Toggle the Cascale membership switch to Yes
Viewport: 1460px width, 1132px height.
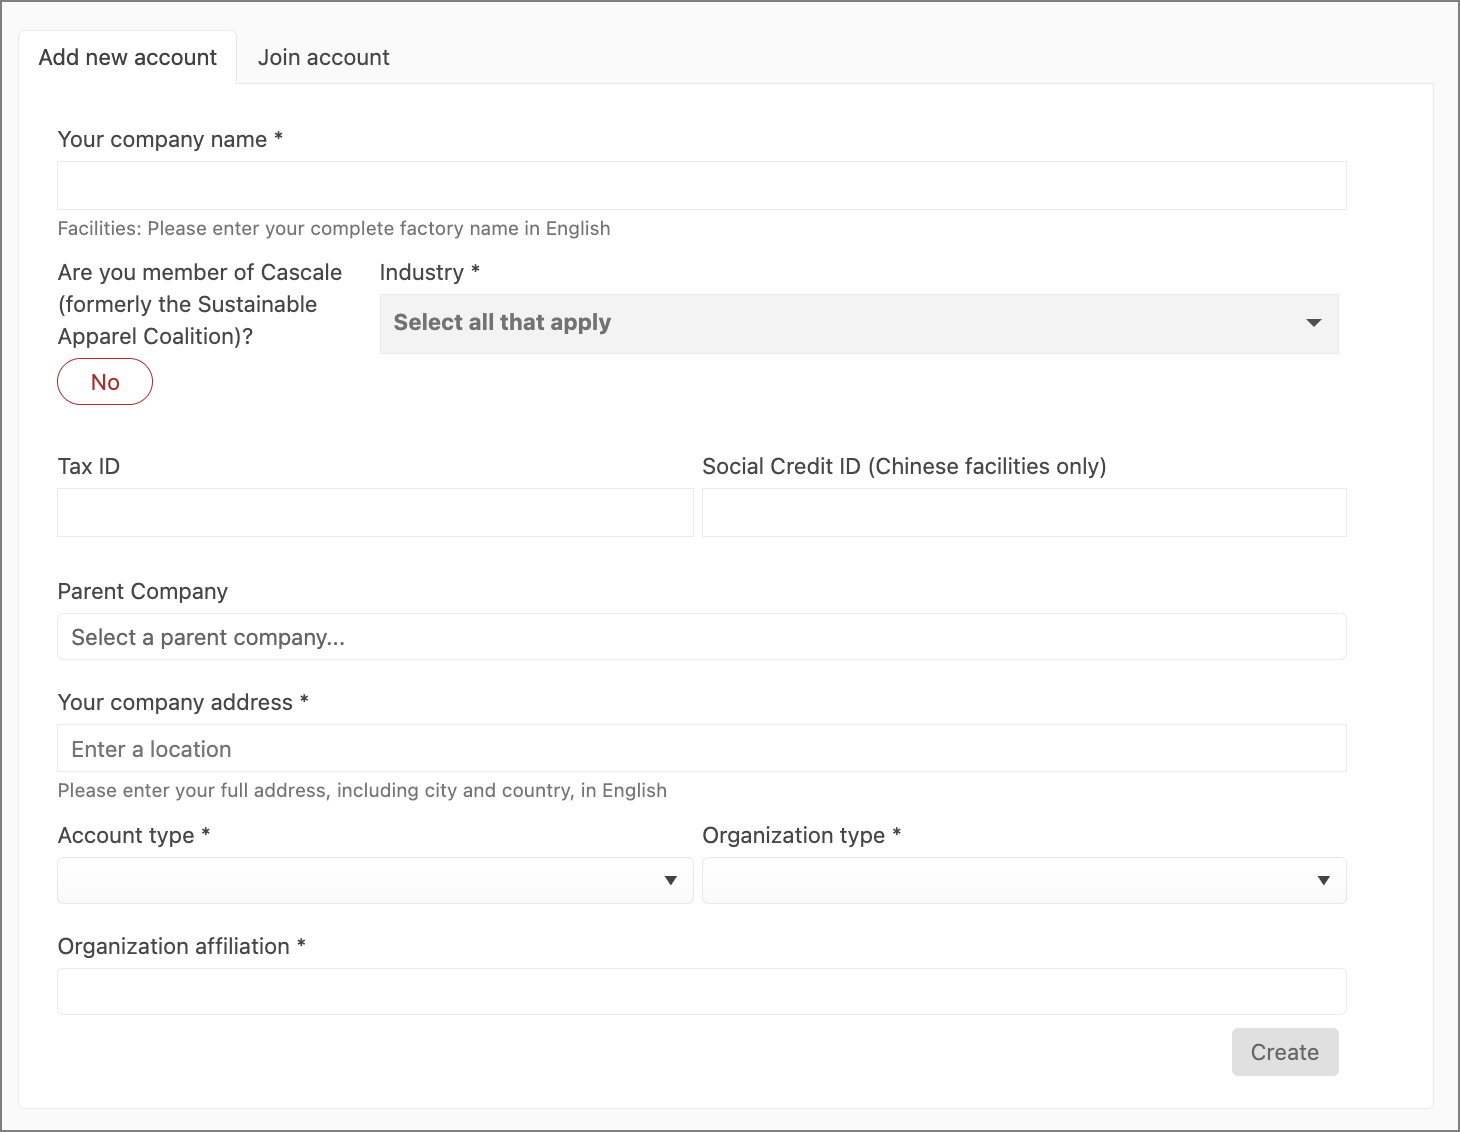point(105,381)
